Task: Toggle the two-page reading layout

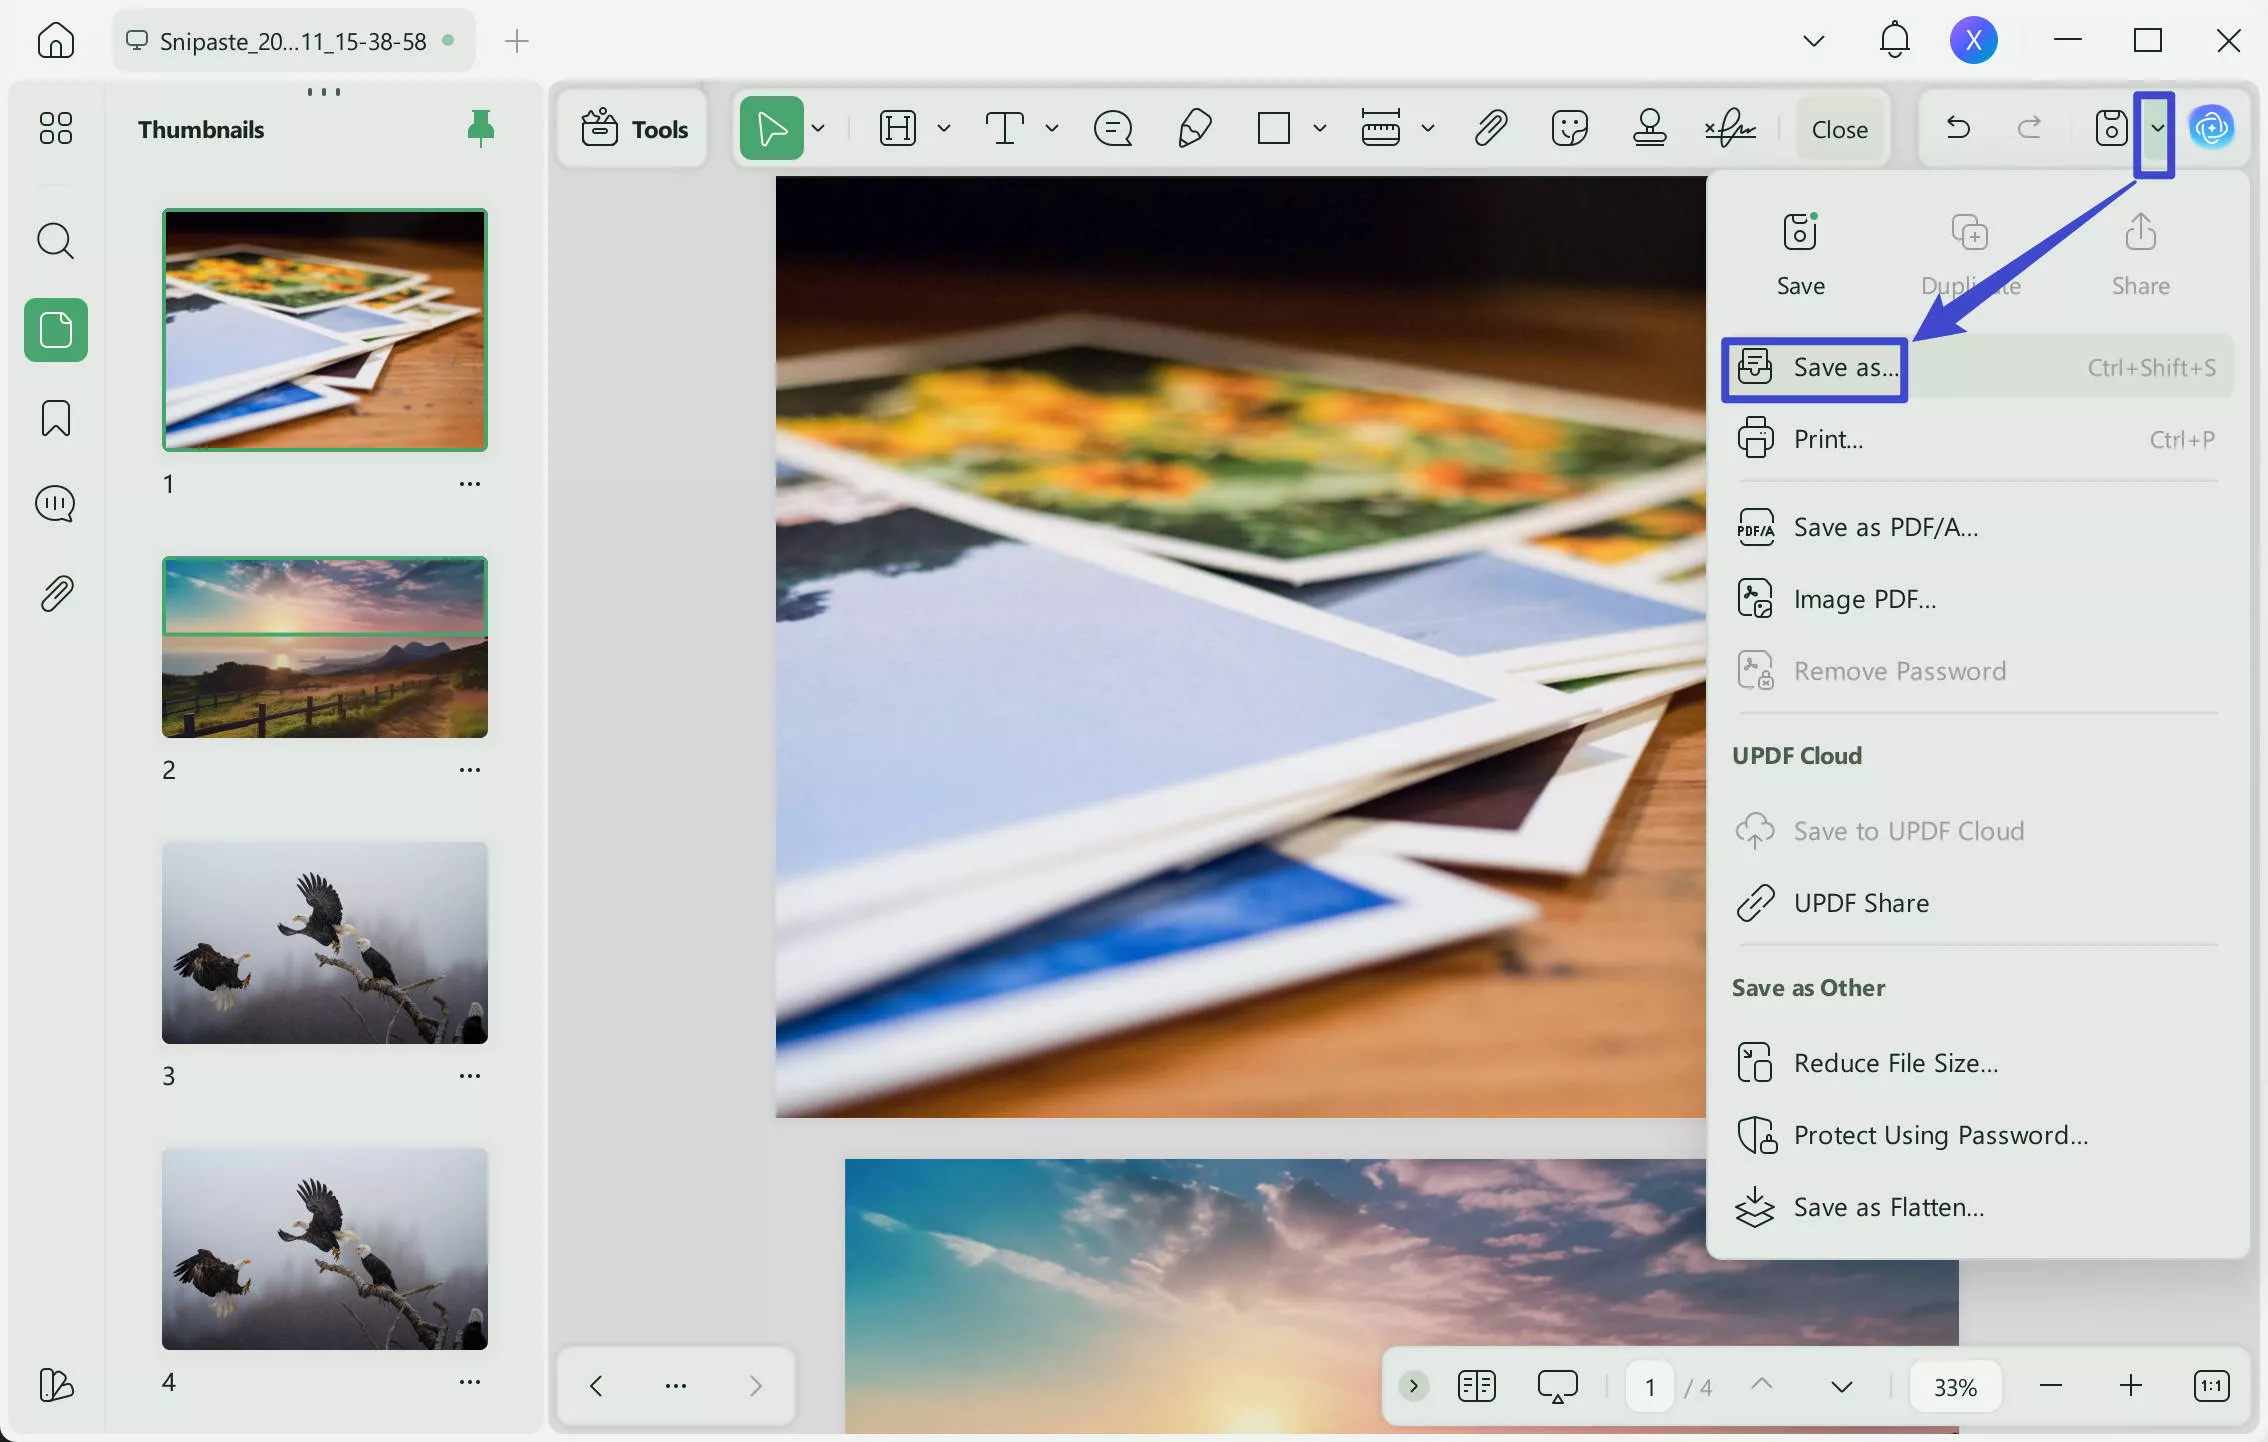Action: 1476,1386
